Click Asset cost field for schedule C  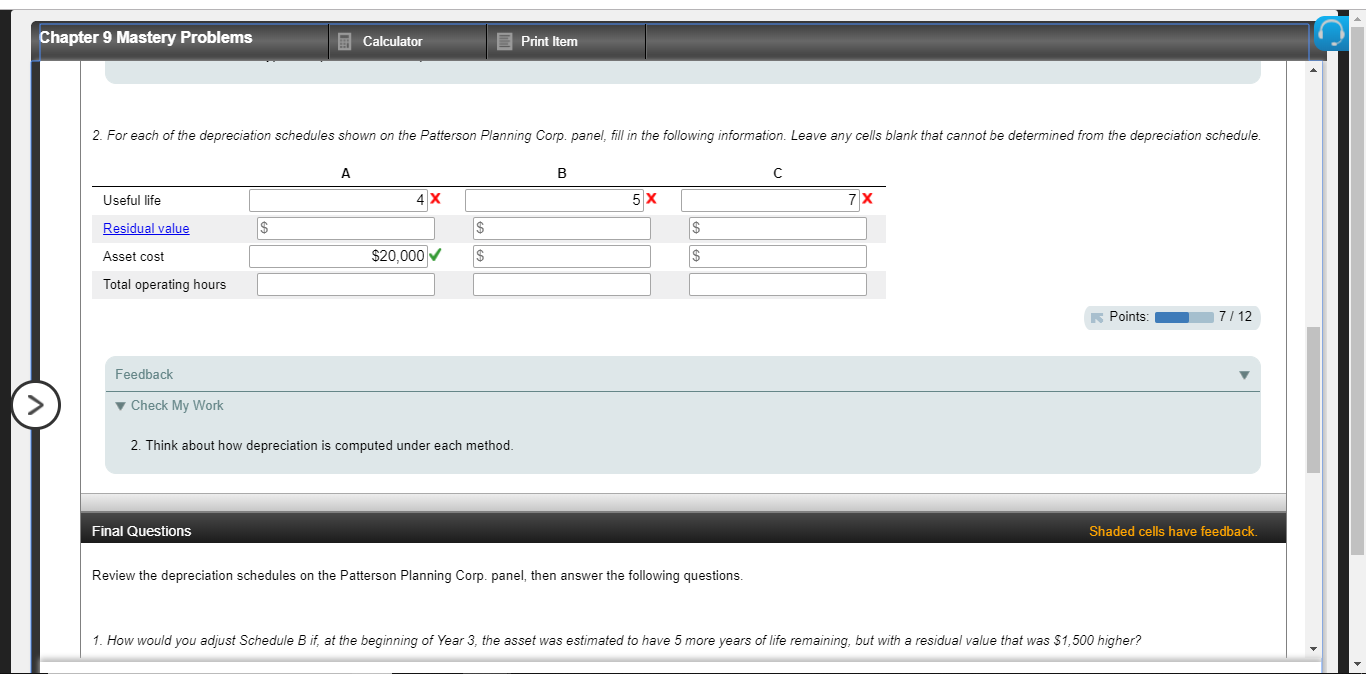point(778,256)
